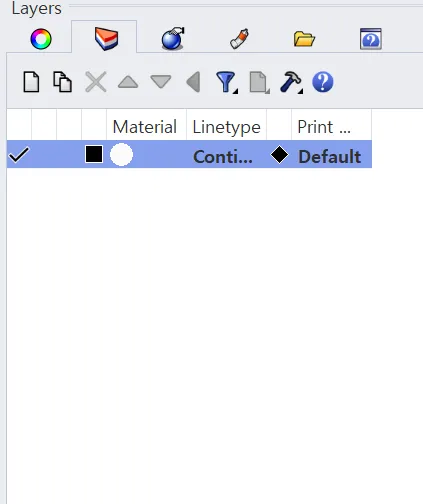Move layer down with triangle arrow
423x504 pixels.
coord(161,82)
